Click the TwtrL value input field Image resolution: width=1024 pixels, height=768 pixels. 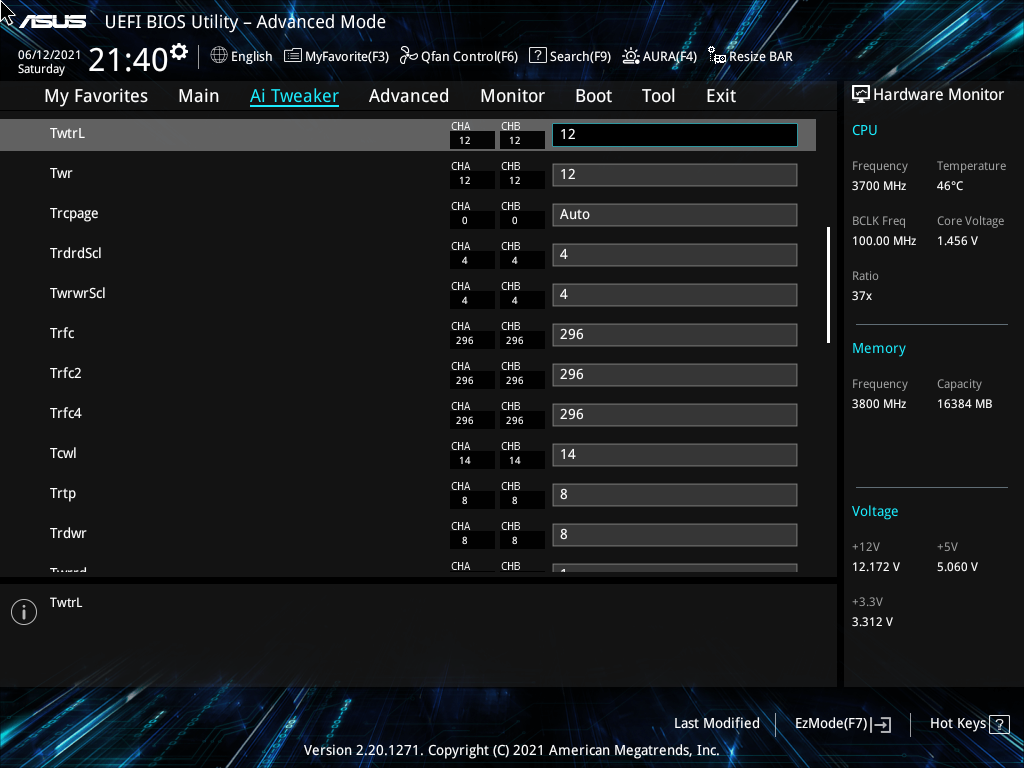pyautogui.click(x=675, y=135)
